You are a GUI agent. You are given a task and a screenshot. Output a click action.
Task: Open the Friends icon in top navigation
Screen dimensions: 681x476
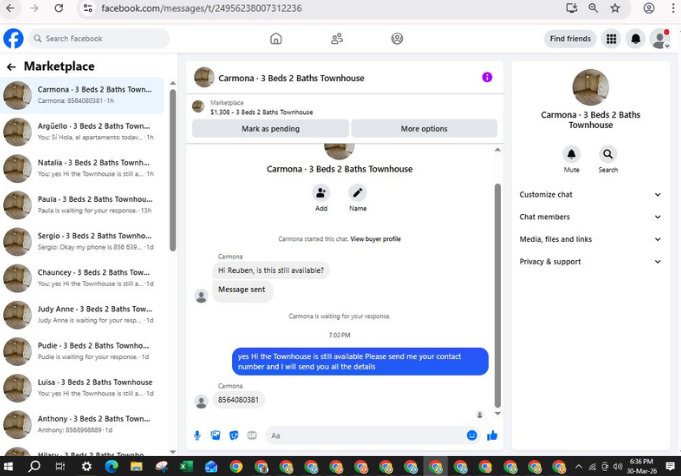[x=337, y=39]
